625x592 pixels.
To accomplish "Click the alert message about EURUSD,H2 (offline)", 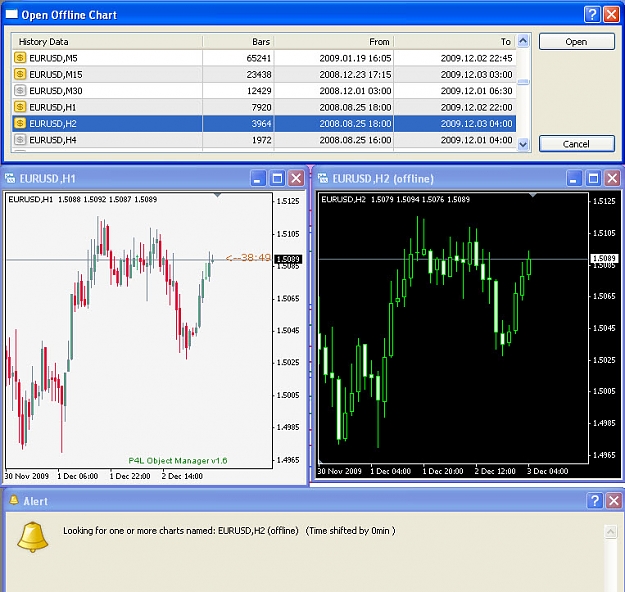I will click(229, 531).
